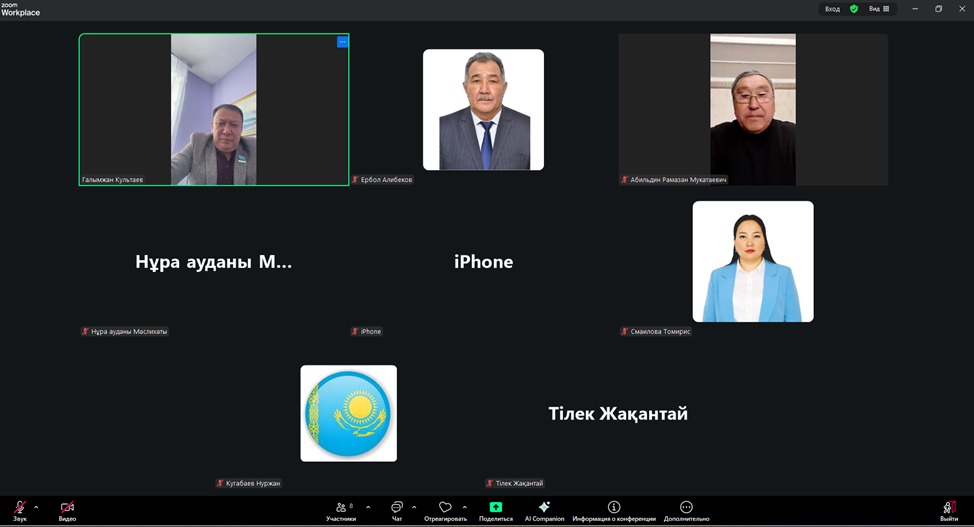Open Информация о конференции meeting info

click(614, 509)
